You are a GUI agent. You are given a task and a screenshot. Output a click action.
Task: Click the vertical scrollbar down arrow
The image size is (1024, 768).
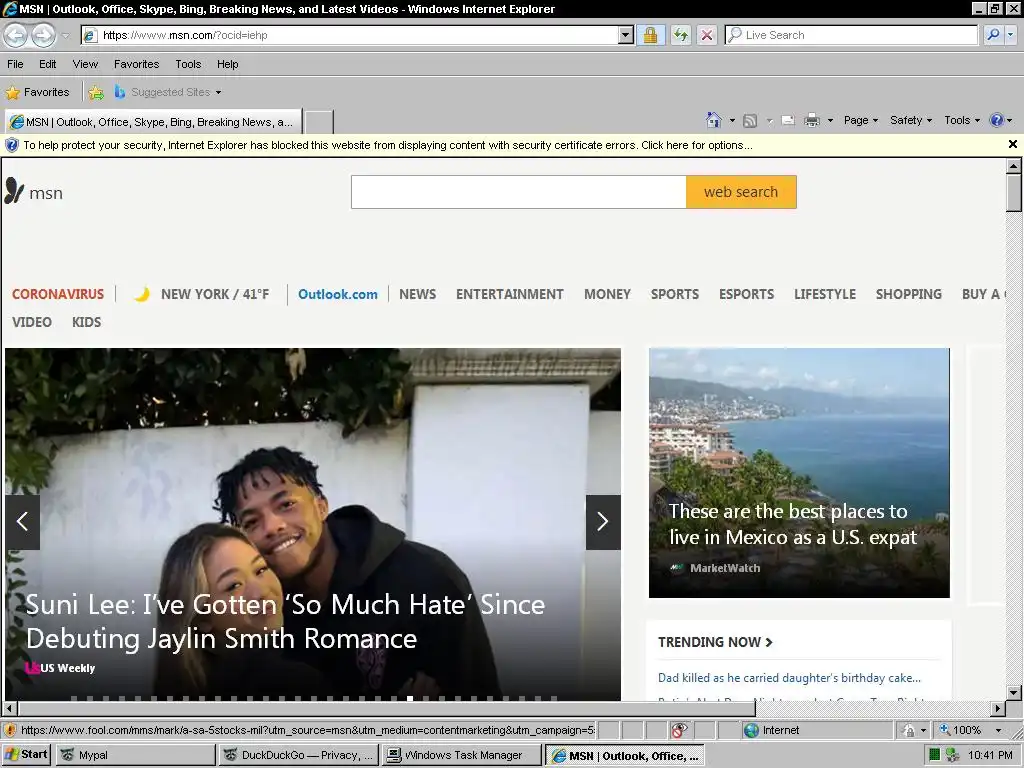click(x=1013, y=692)
